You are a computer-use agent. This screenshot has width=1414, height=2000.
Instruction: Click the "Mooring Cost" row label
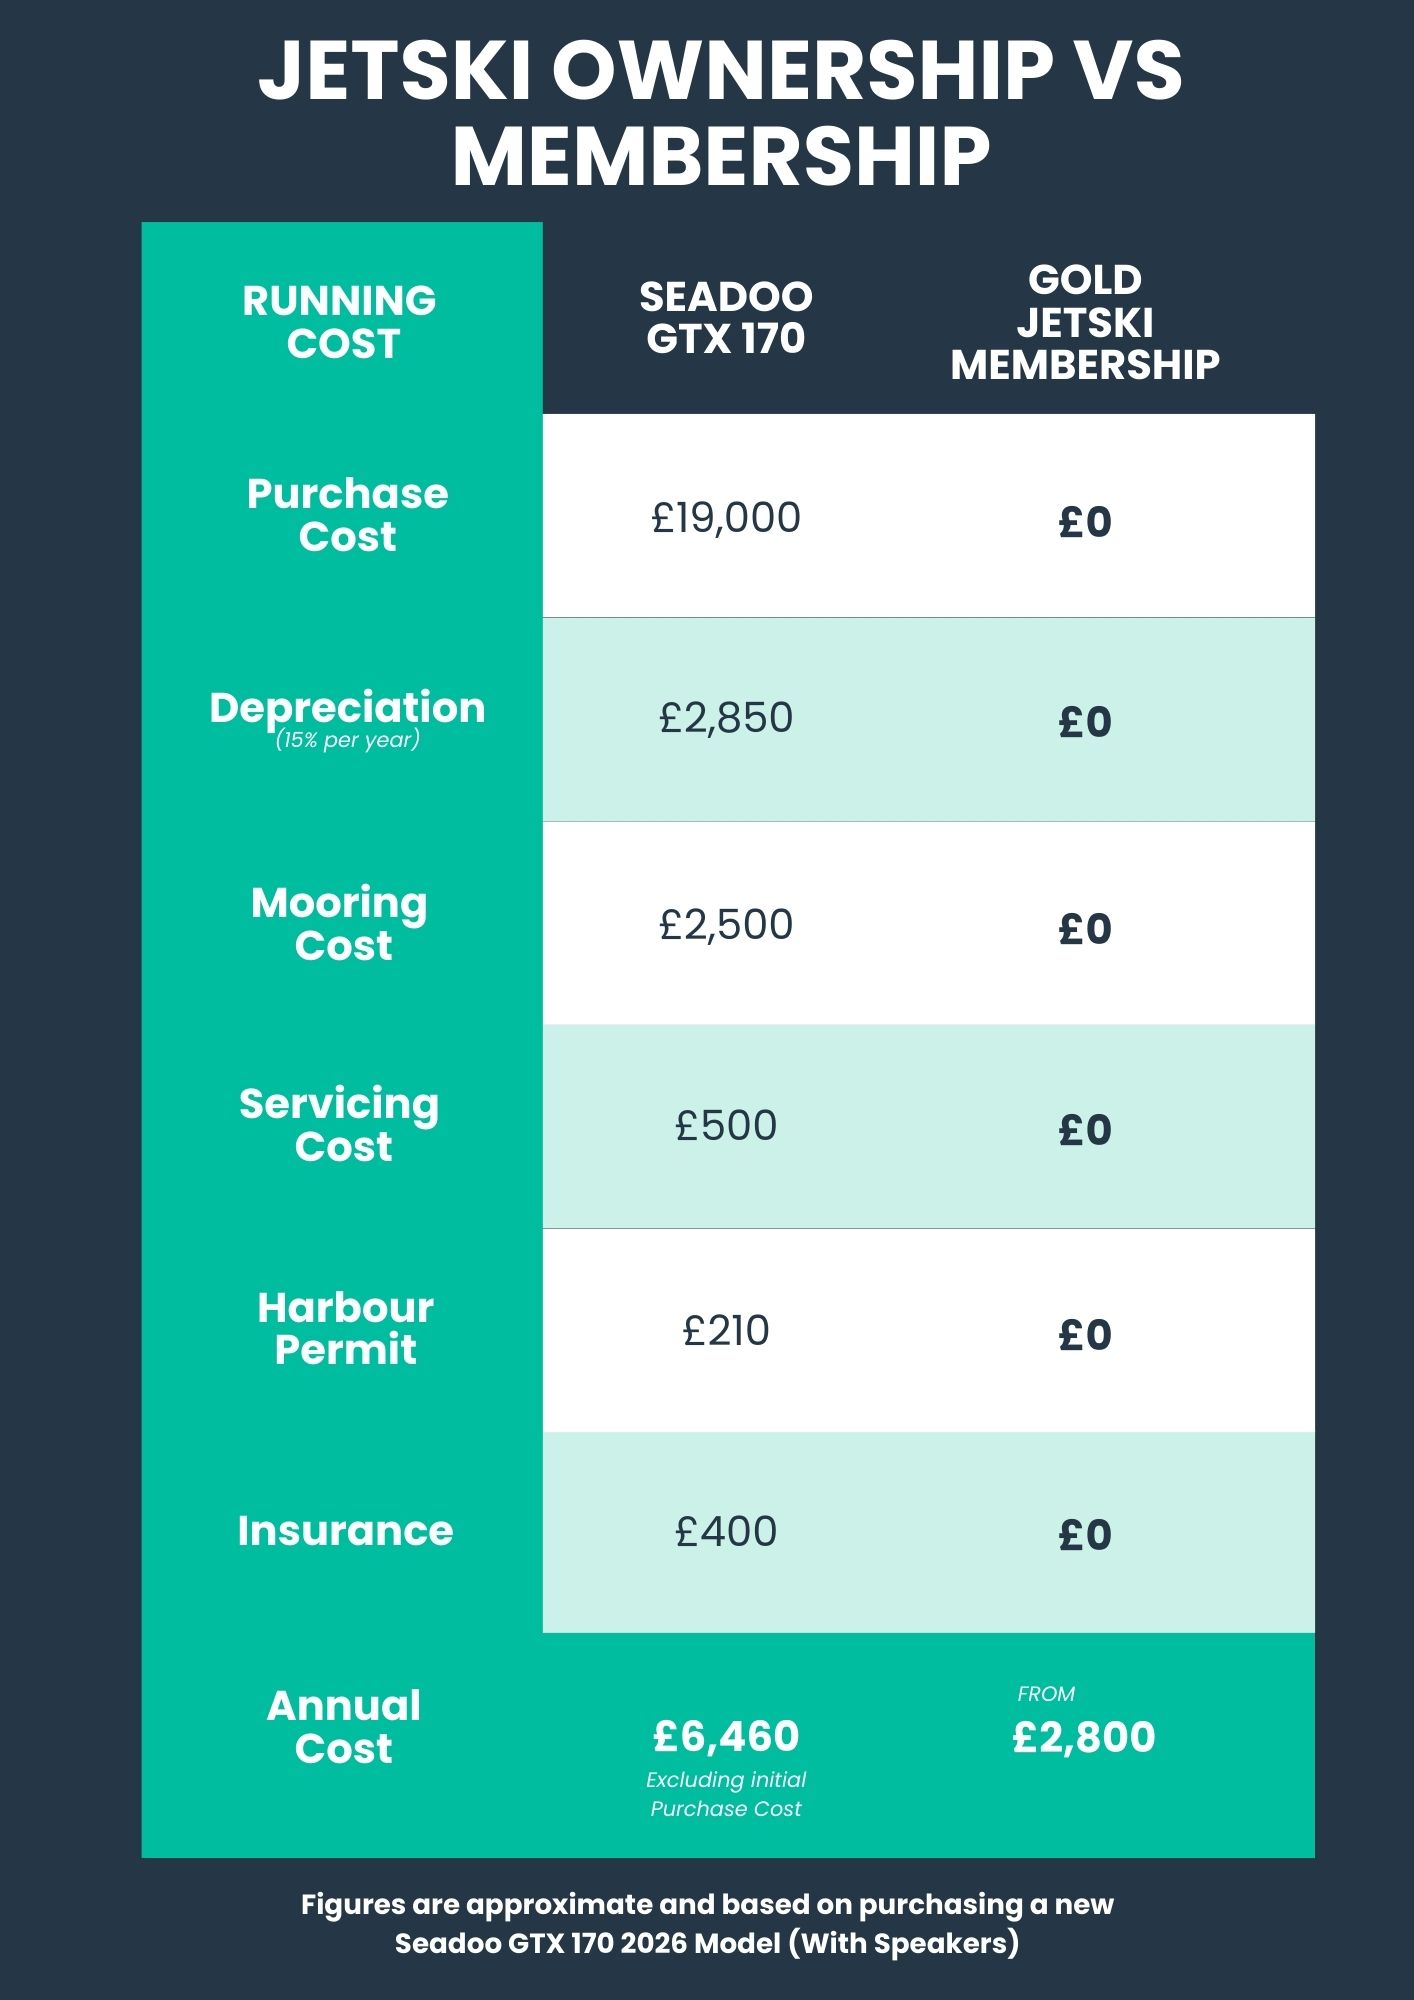tap(340, 923)
